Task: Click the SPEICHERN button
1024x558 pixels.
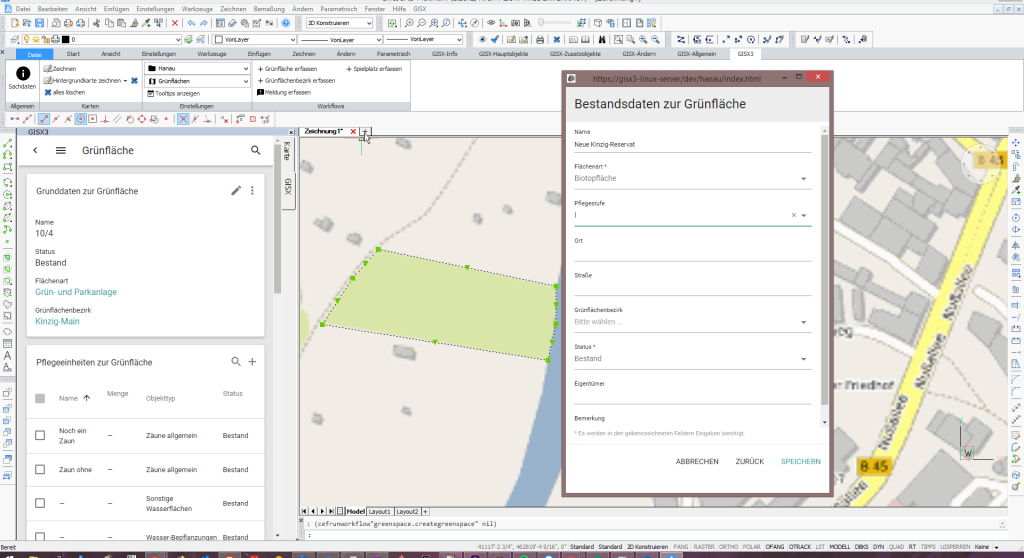Action: tap(801, 461)
